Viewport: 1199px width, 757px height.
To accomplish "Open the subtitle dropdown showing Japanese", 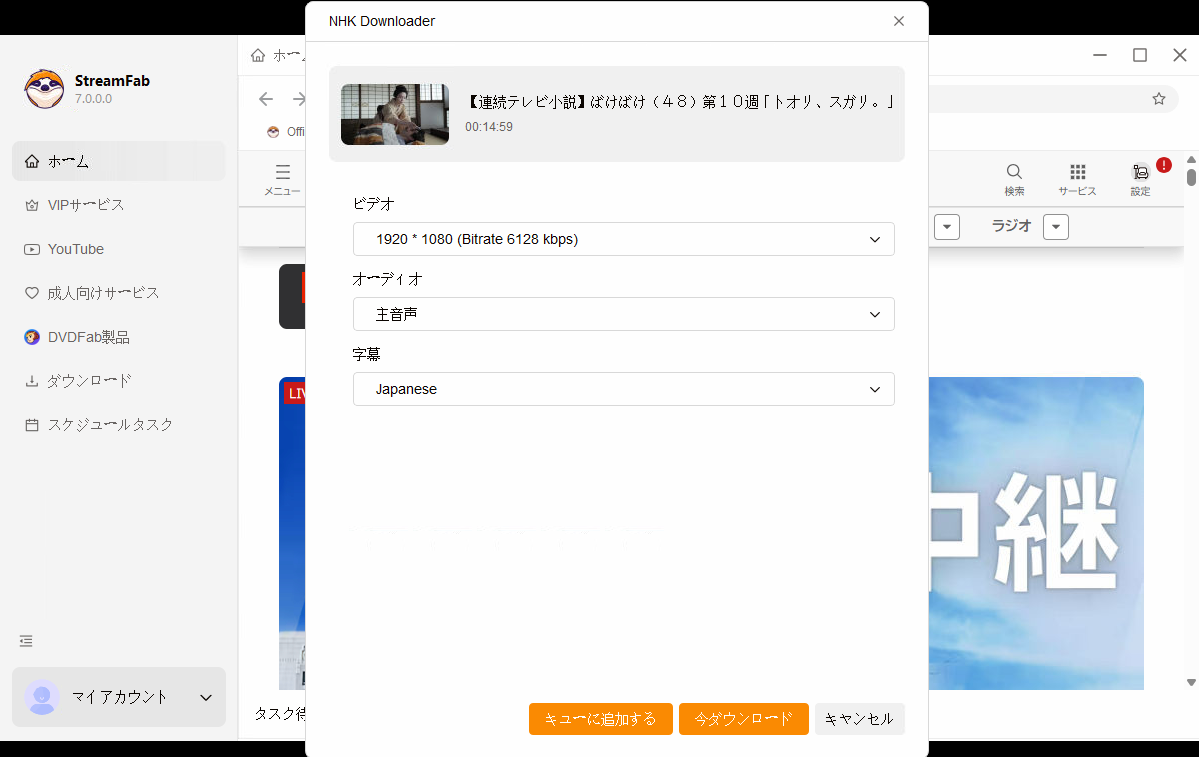I will (623, 389).
